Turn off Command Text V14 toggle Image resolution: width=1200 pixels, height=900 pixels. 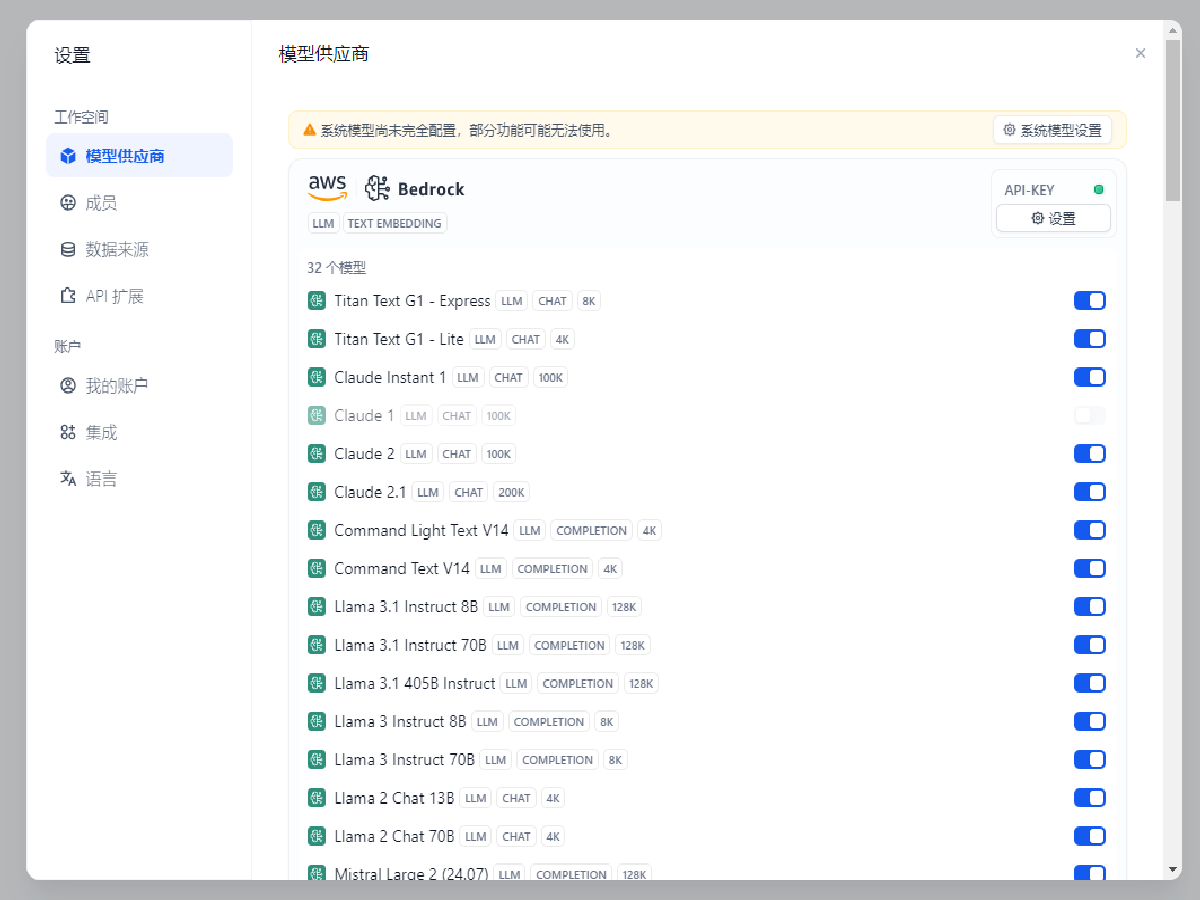coord(1089,569)
